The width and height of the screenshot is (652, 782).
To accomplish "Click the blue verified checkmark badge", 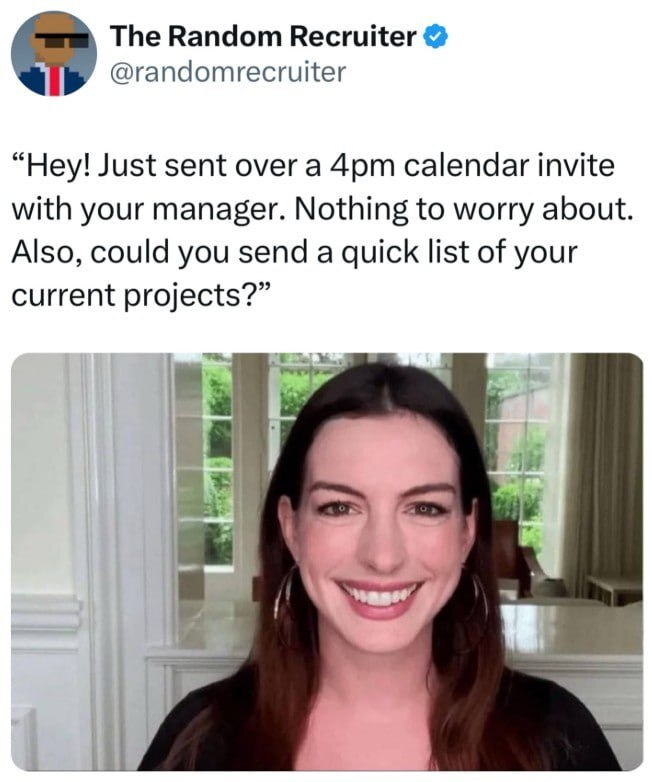I will (435, 37).
